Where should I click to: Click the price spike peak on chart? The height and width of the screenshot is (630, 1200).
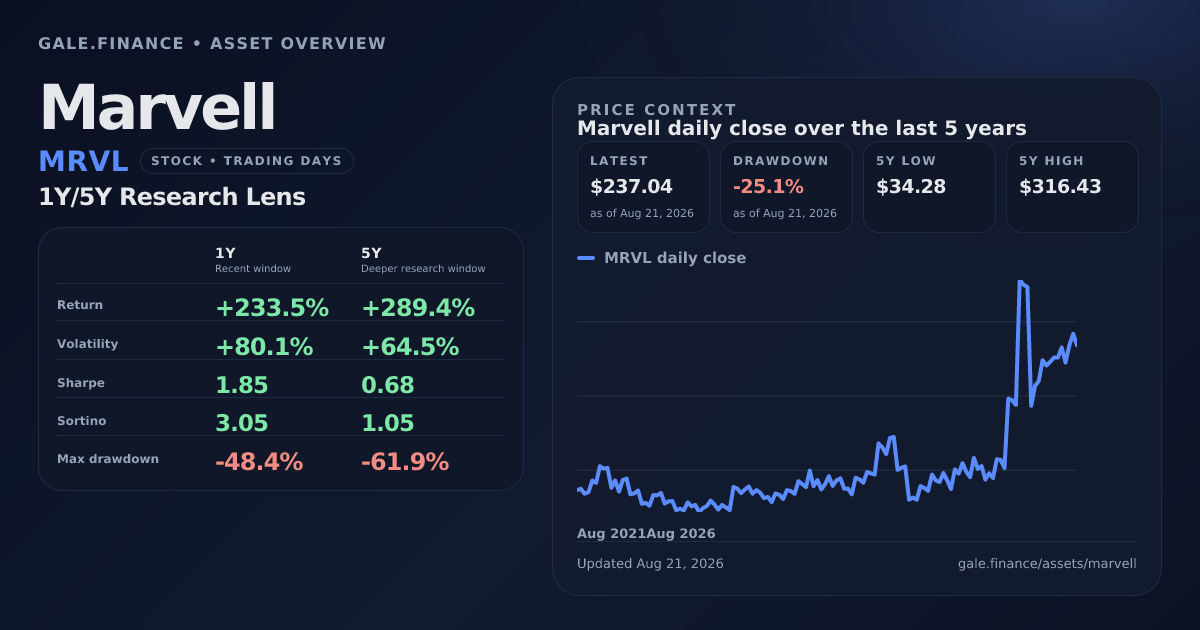1020,282
